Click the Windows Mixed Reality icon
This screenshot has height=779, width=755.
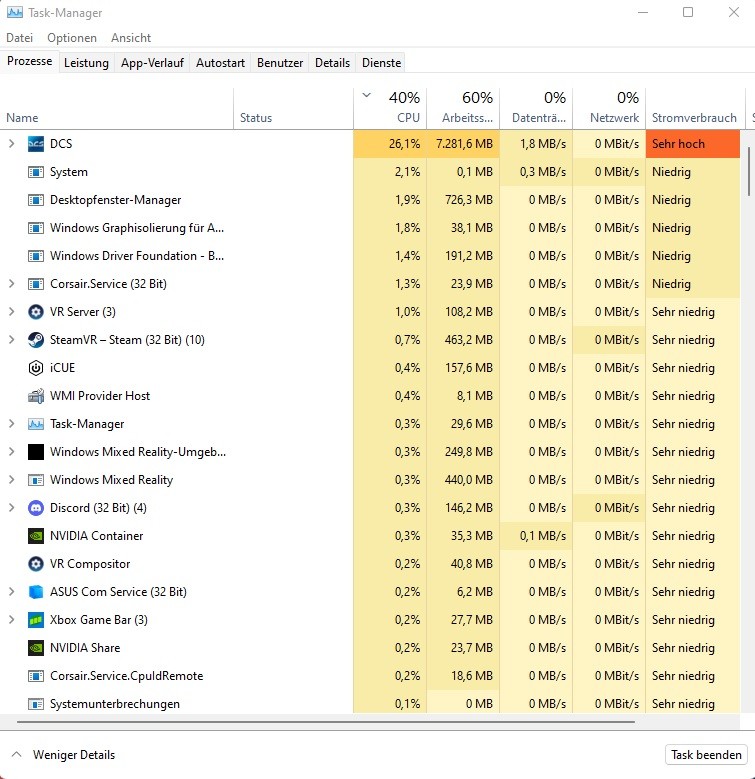pyautogui.click(x=36, y=480)
